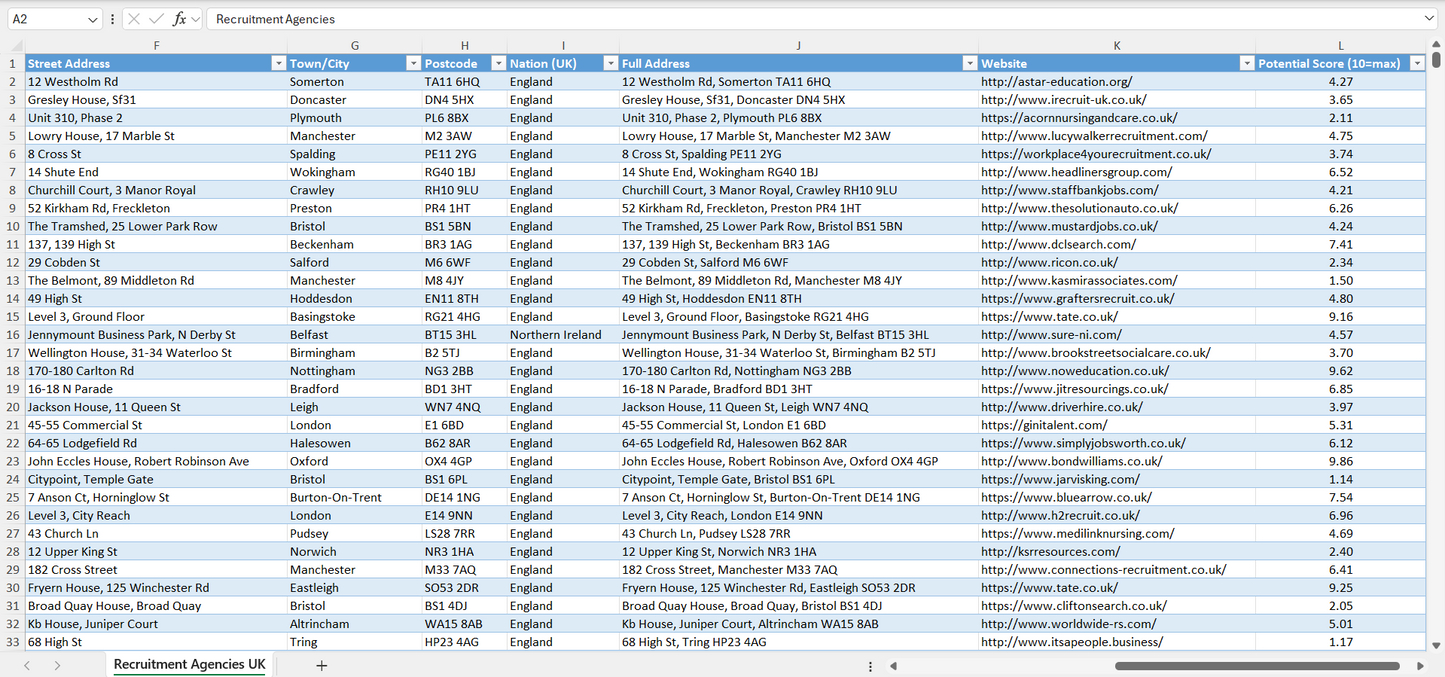1445x677 pixels.
Task: Click the vertical dots icon beside Name Box
Action: point(112,18)
